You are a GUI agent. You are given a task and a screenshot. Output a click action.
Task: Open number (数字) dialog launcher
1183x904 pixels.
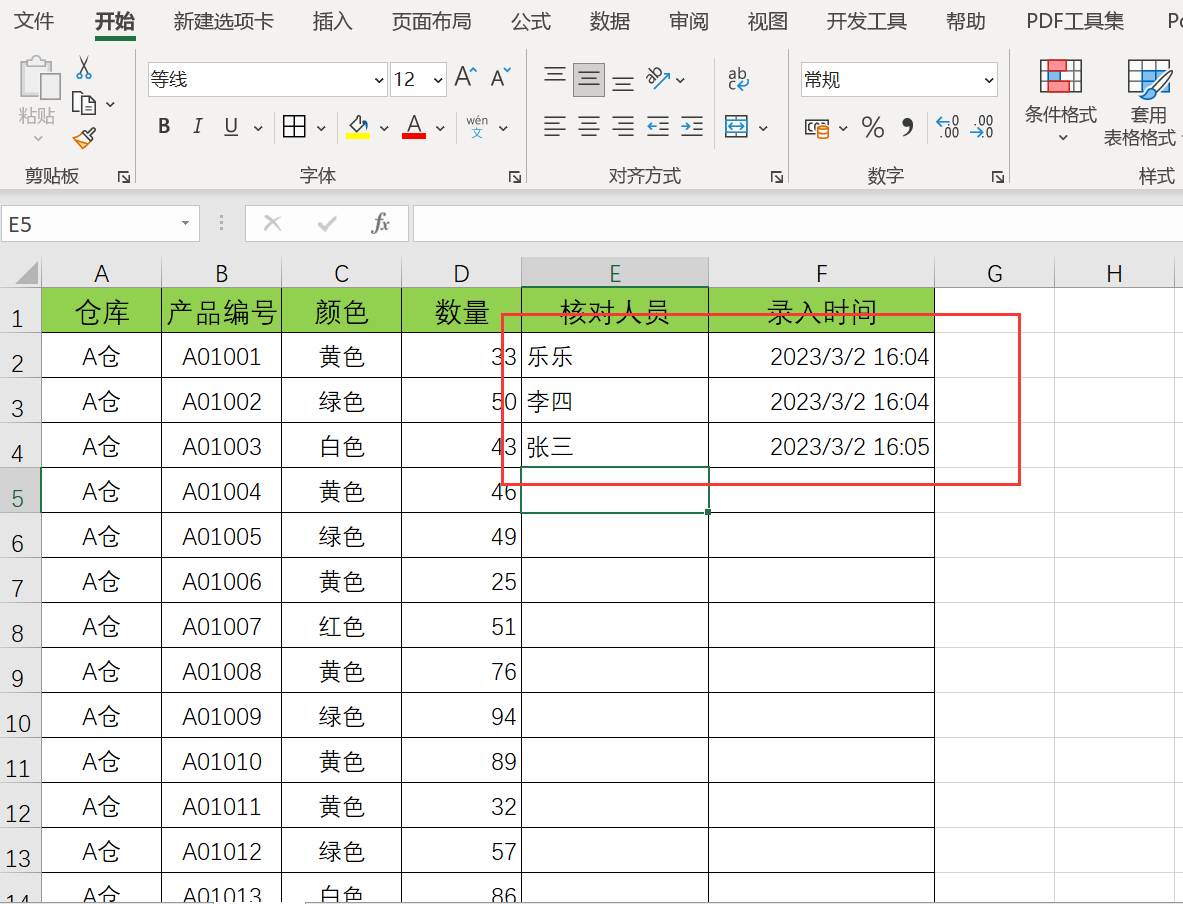pos(997,177)
